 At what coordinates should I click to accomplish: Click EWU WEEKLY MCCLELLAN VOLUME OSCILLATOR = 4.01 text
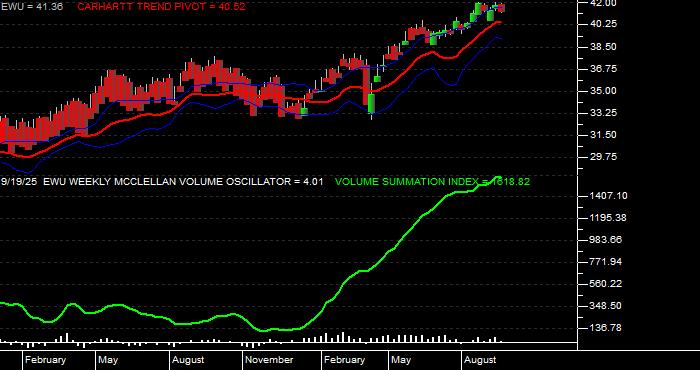(183, 182)
